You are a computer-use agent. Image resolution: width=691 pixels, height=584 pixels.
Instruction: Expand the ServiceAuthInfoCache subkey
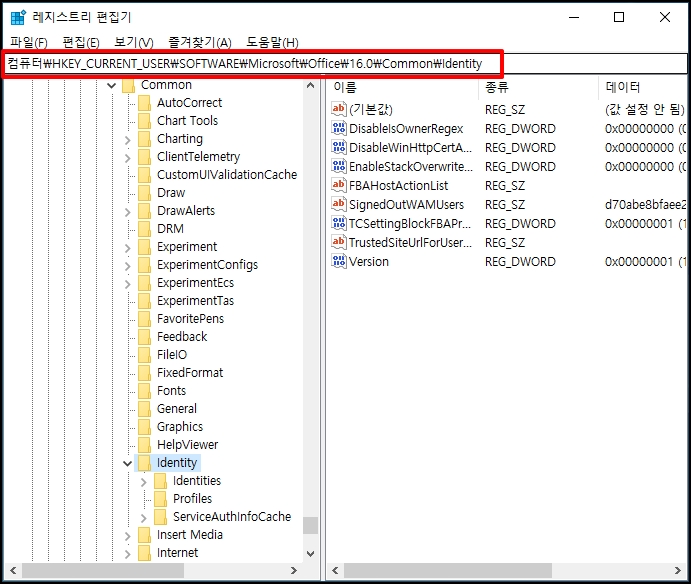144,518
